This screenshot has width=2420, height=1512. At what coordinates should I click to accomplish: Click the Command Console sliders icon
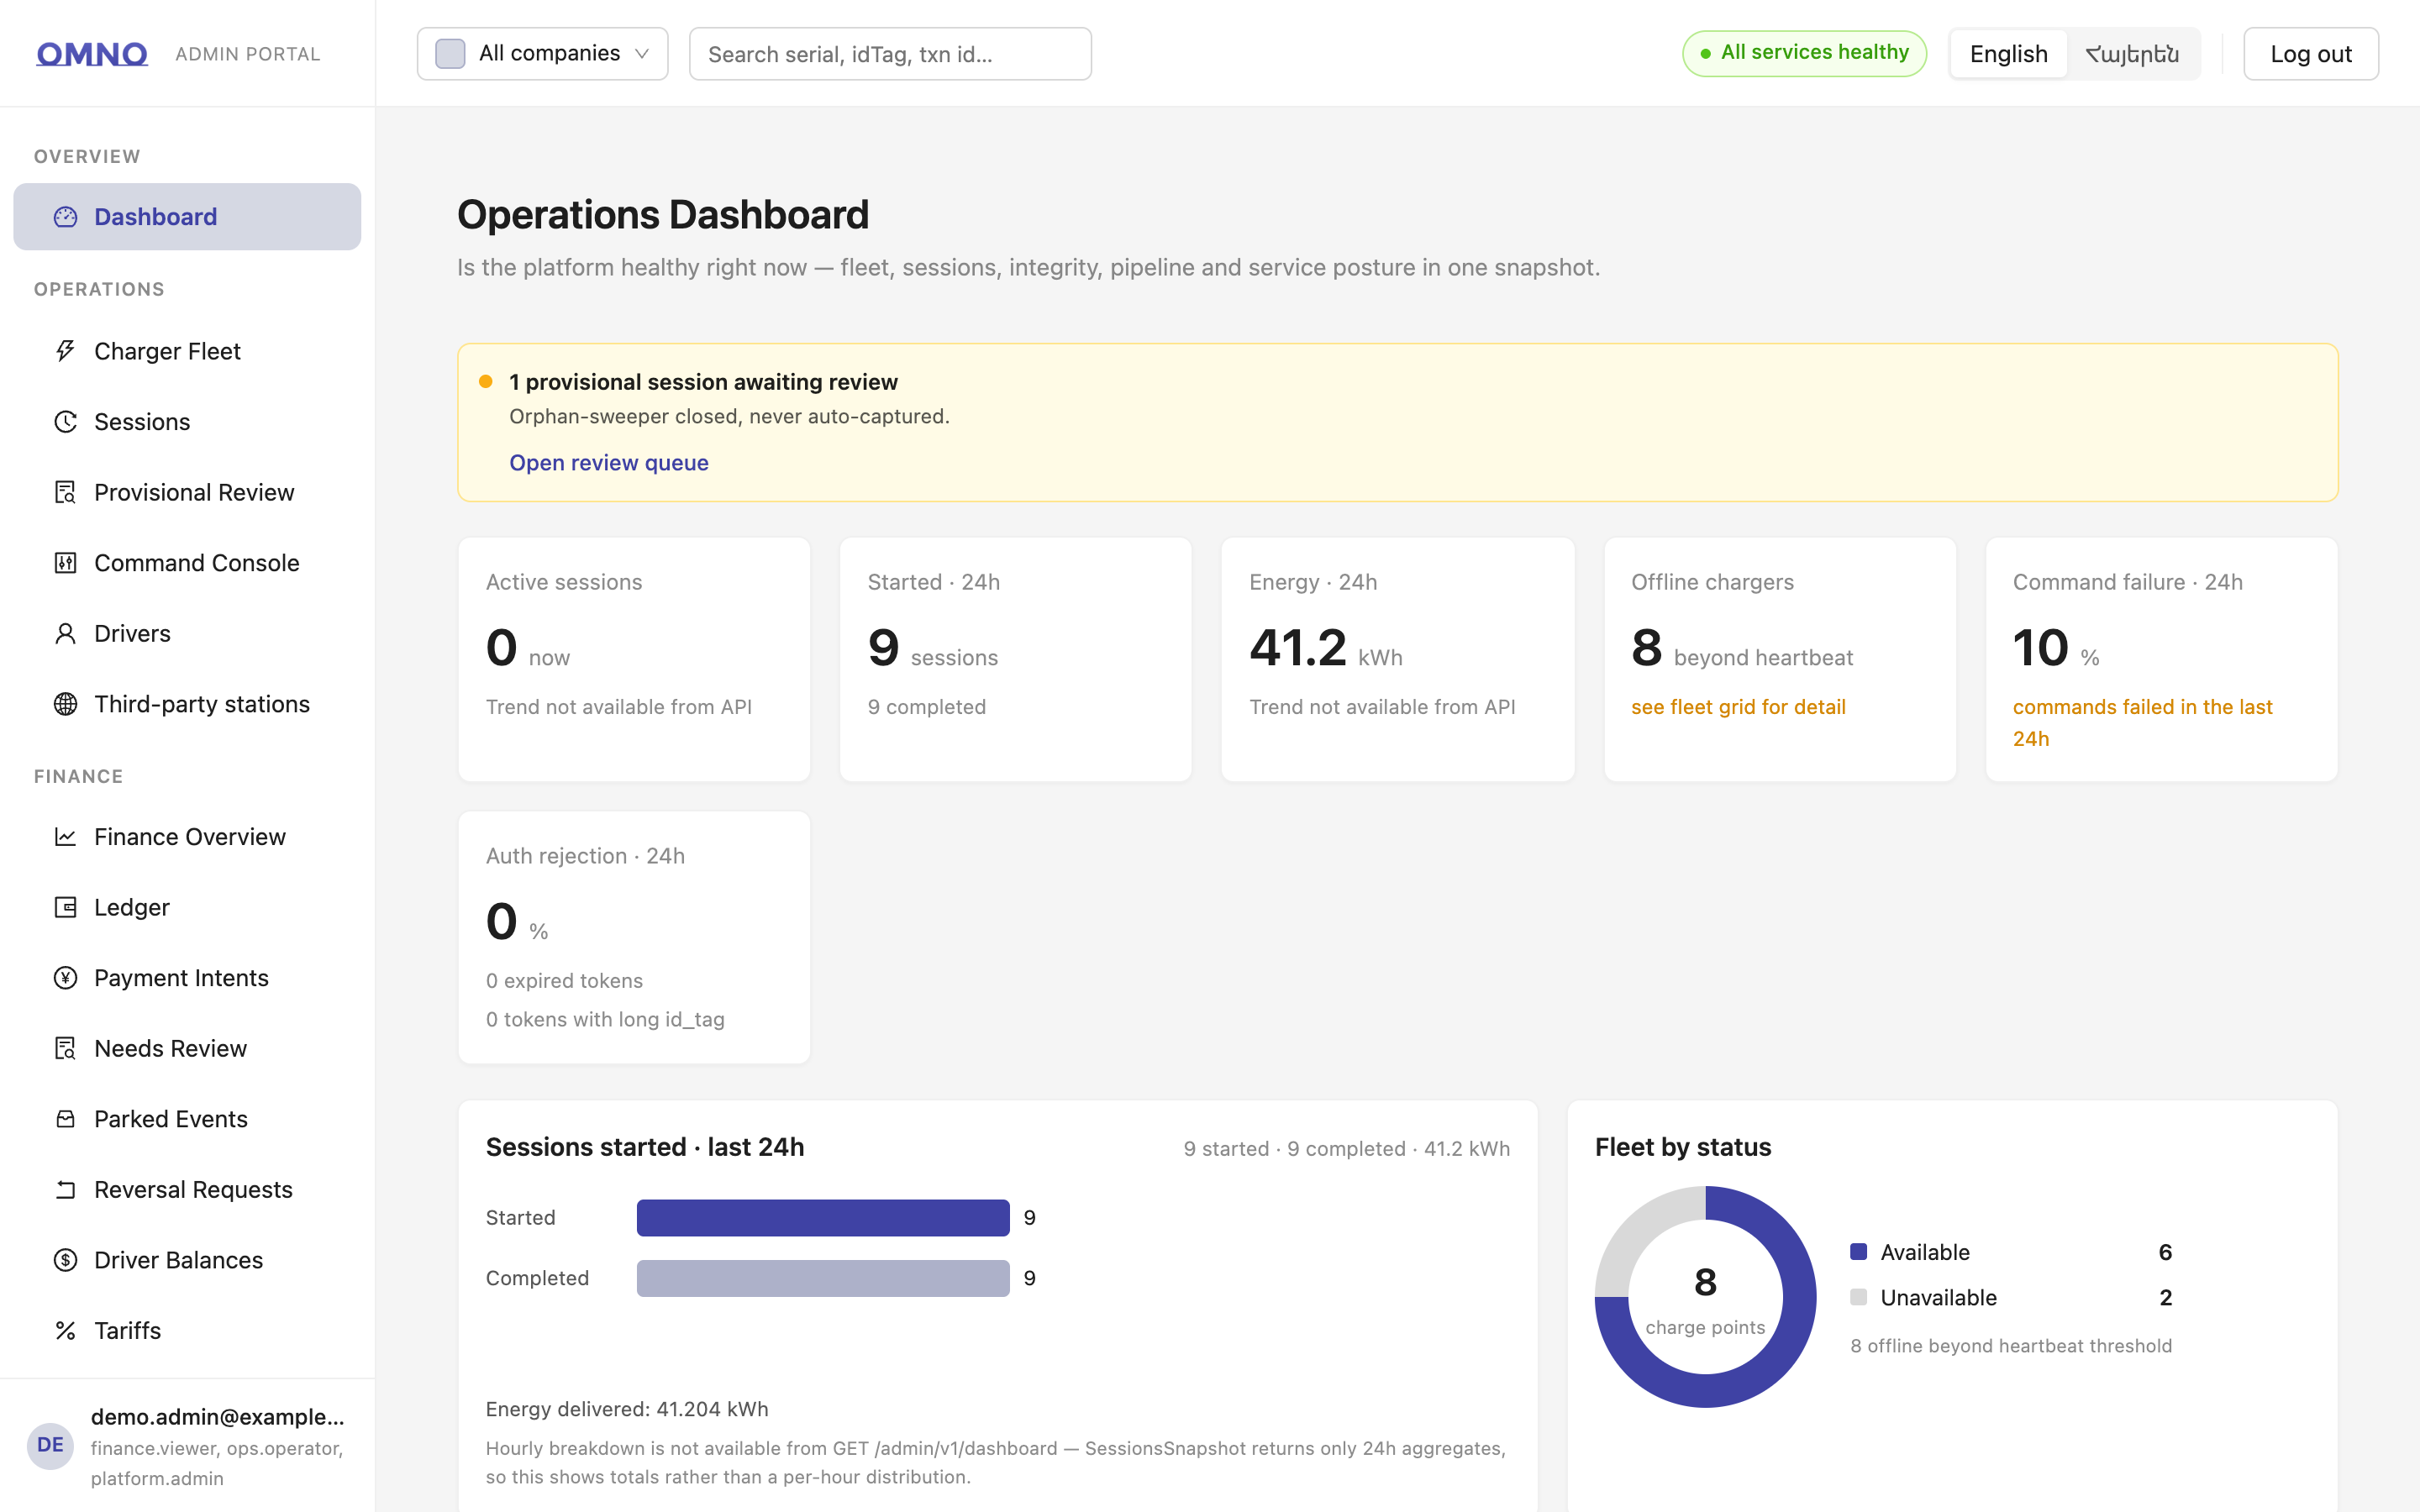point(65,563)
